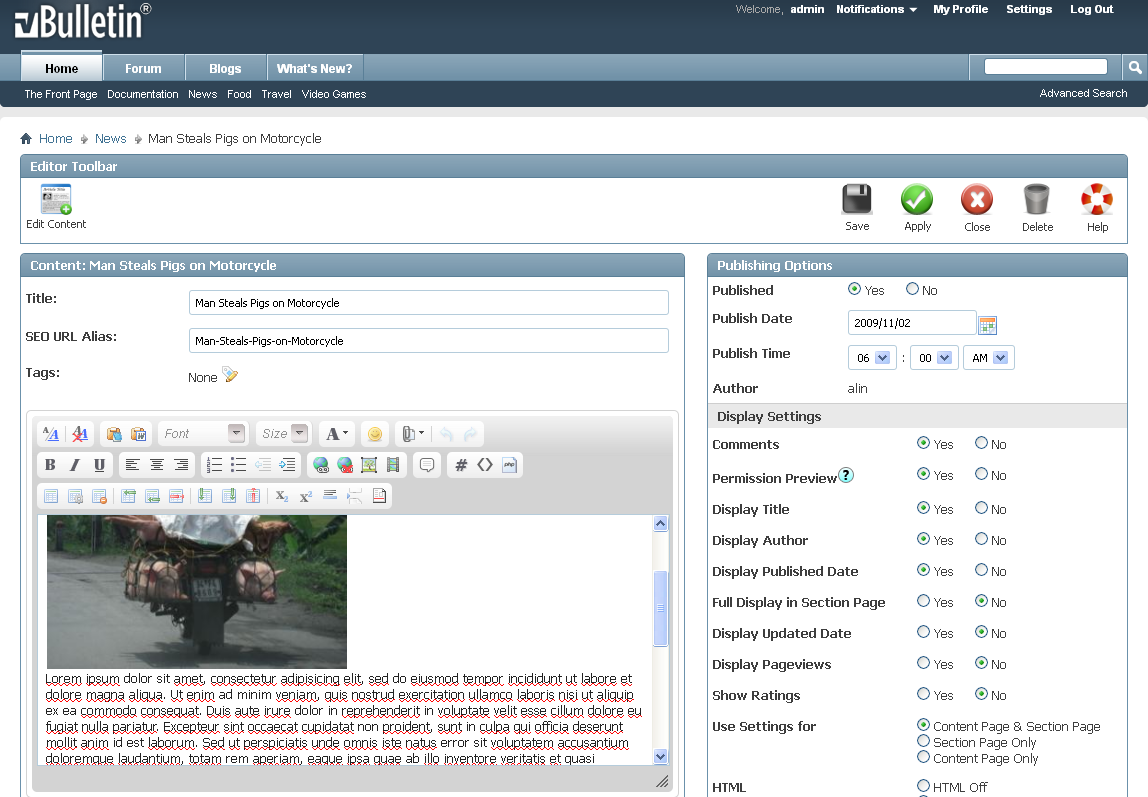Switch to the Forum tab

tap(143, 69)
